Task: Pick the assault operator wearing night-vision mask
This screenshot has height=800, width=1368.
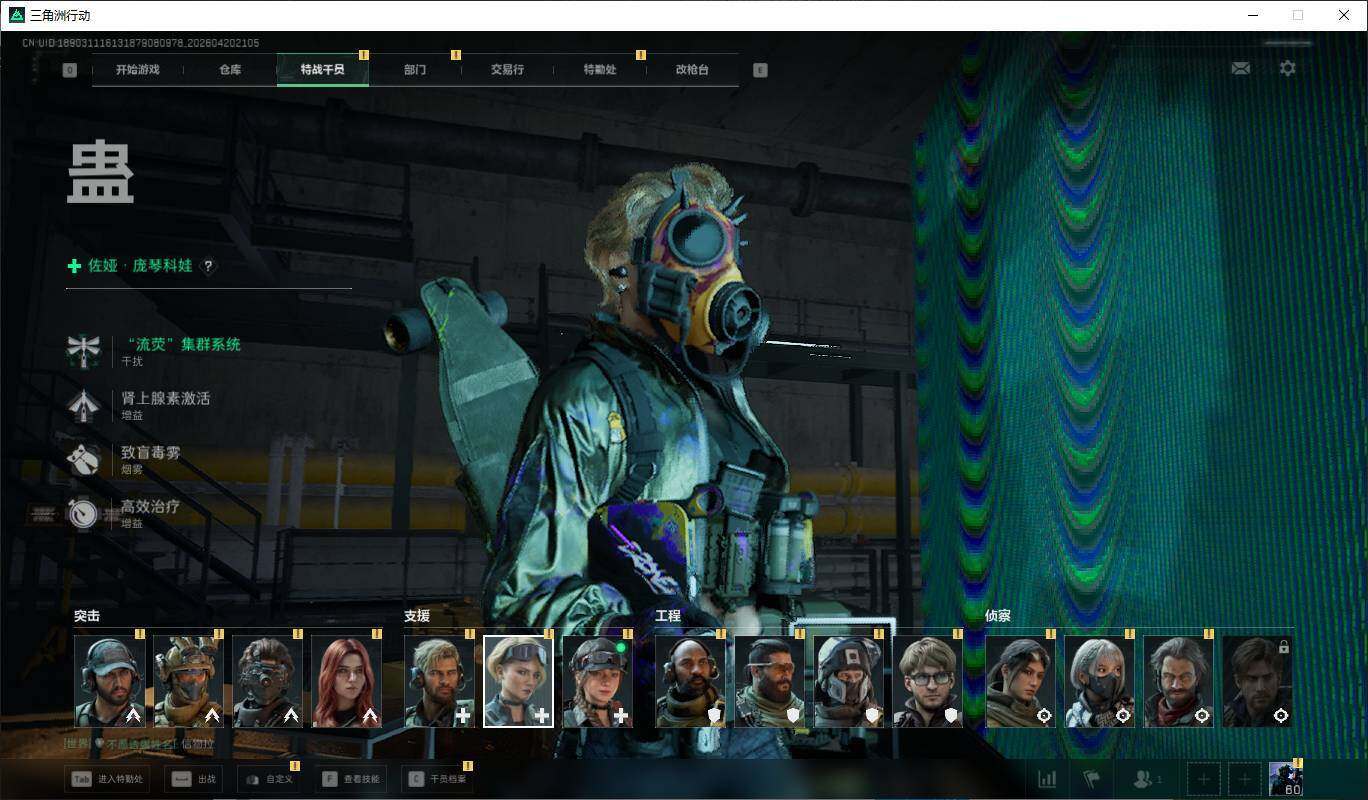Action: [268, 681]
